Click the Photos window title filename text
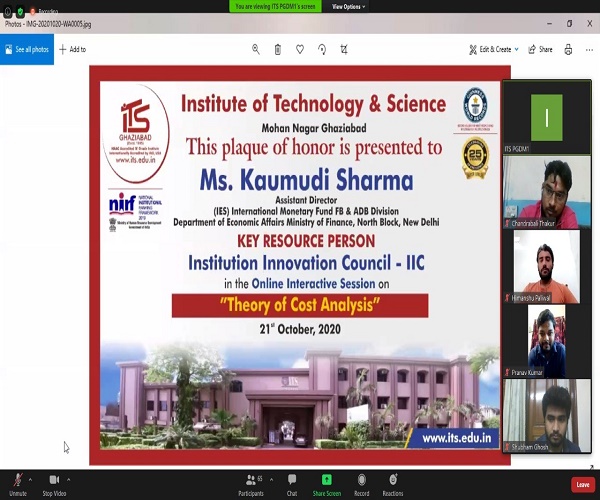The height and width of the screenshot is (500, 600). (48, 24)
